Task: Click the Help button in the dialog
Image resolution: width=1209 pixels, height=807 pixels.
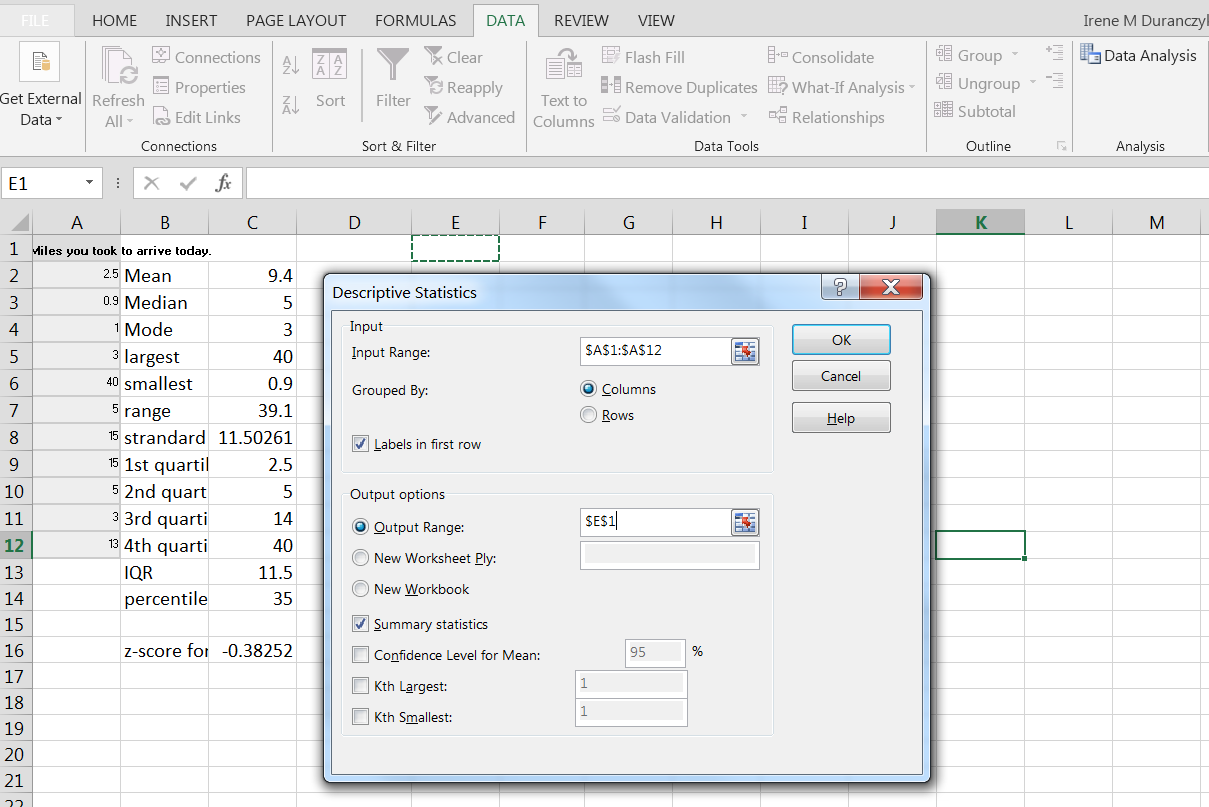Action: pos(841,418)
